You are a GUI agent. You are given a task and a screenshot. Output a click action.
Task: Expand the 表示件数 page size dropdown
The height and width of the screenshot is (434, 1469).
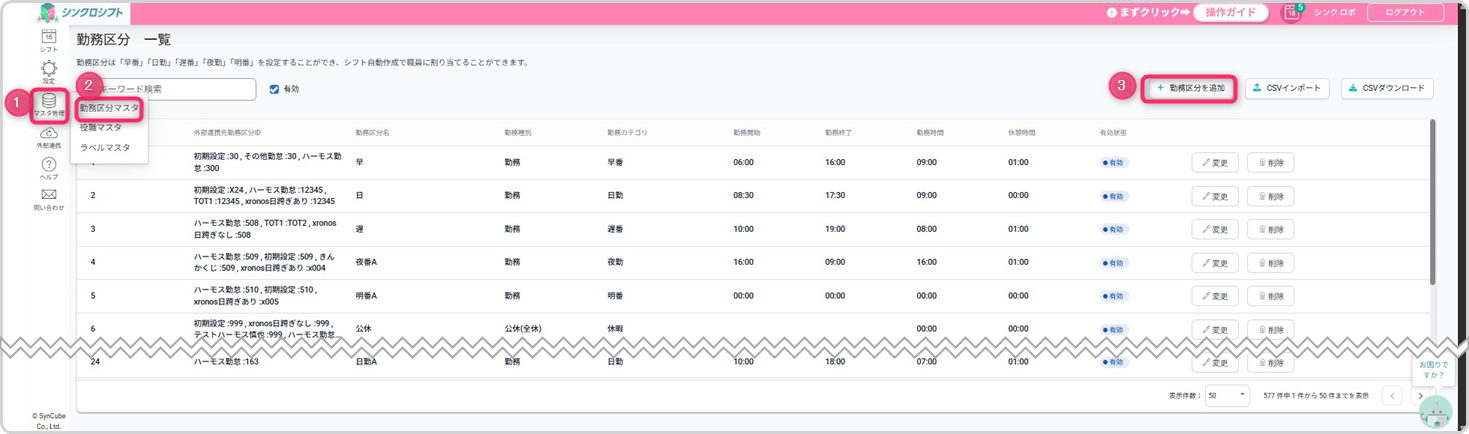tap(1229, 395)
